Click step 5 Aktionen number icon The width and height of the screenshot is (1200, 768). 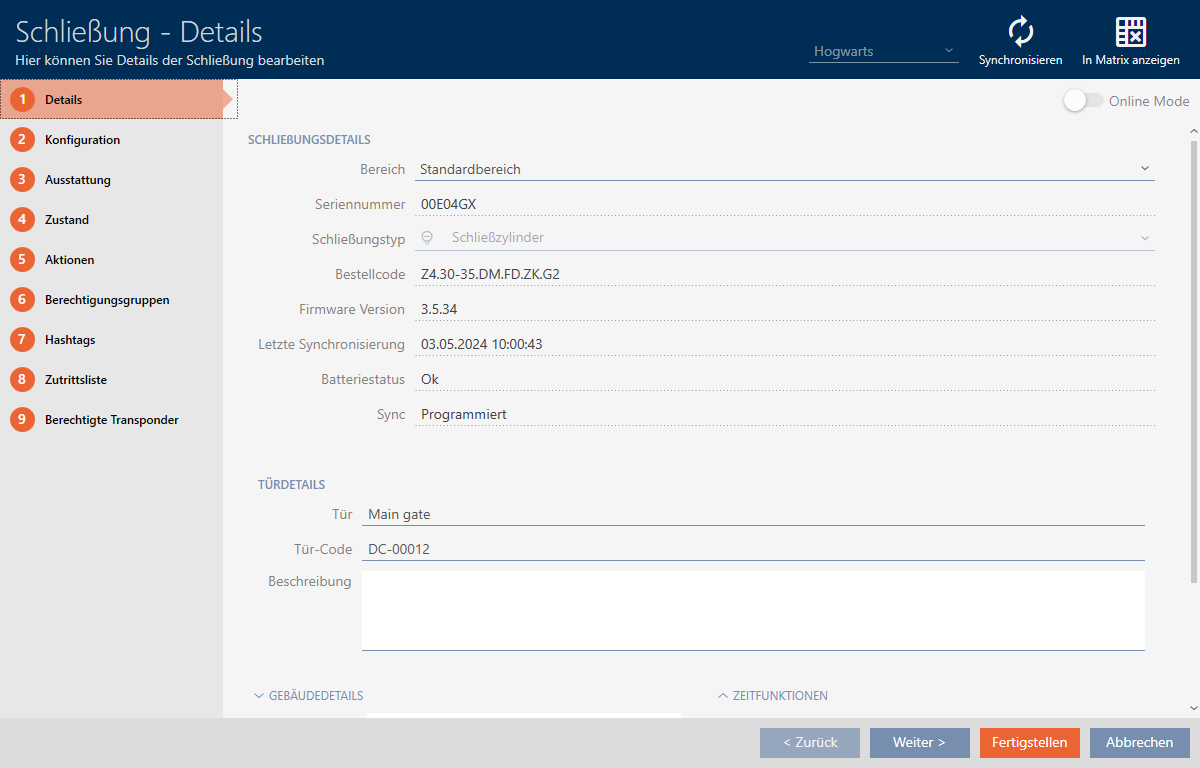click(22, 260)
